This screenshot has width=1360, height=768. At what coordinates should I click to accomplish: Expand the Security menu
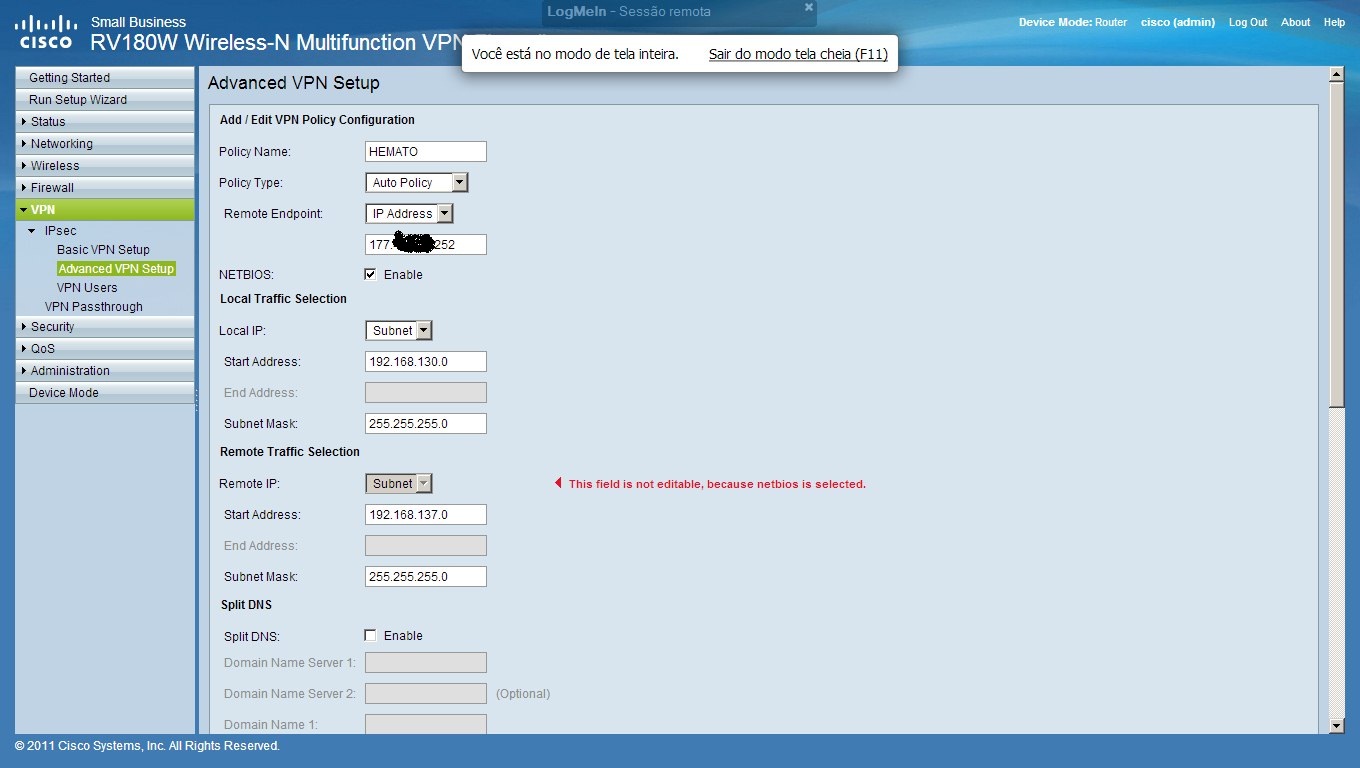point(105,326)
